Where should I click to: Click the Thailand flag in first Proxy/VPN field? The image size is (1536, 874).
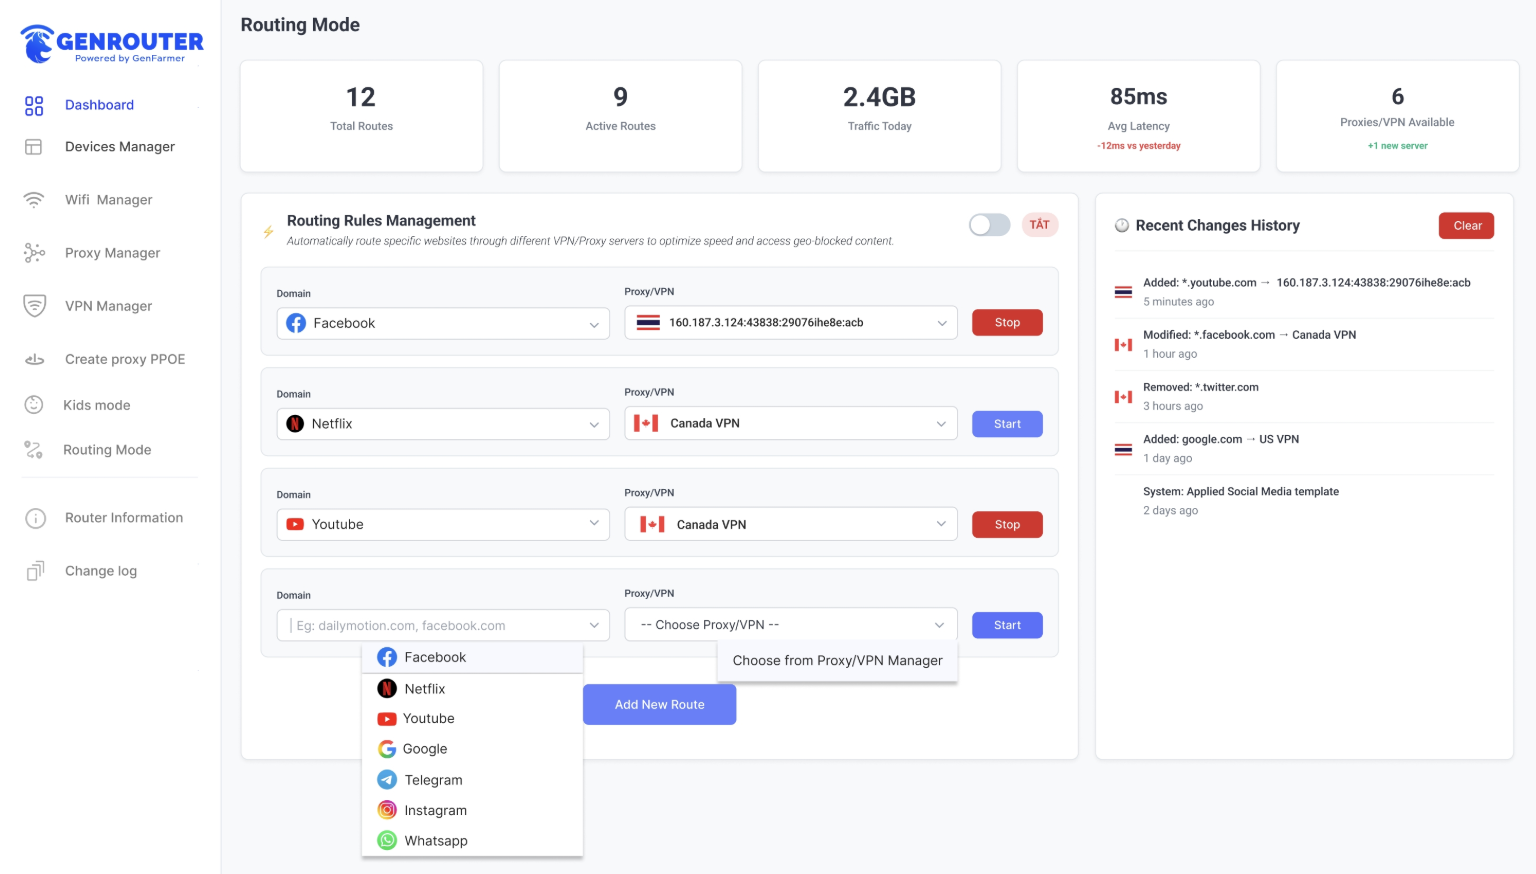click(x=648, y=323)
